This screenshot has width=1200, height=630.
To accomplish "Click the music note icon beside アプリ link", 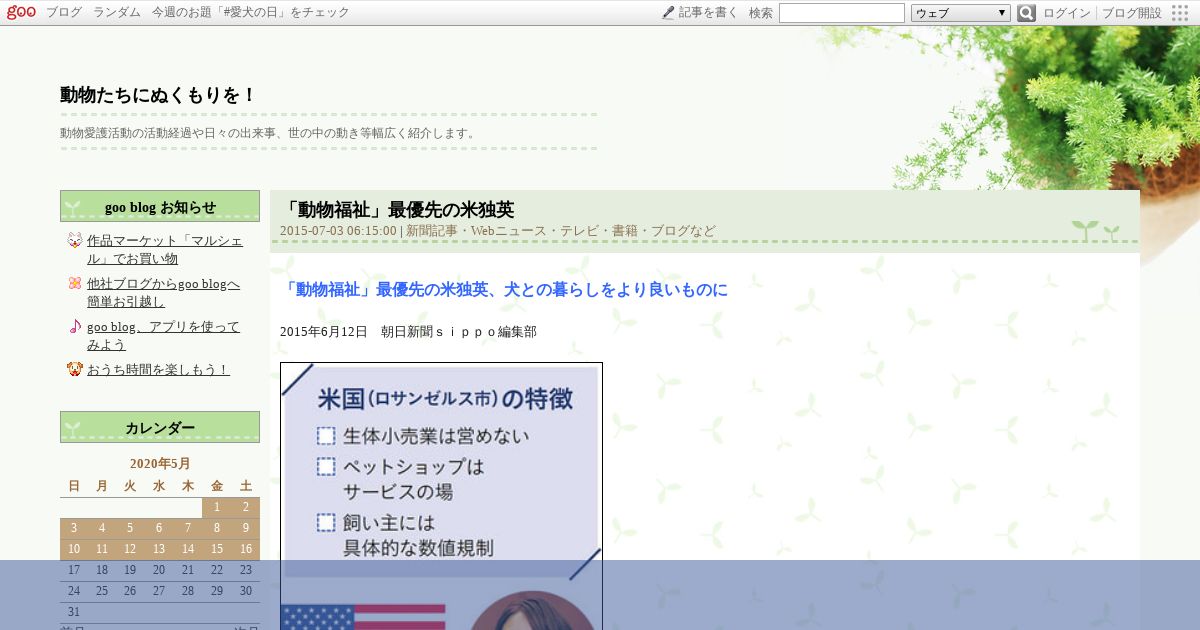I will pyautogui.click(x=75, y=326).
